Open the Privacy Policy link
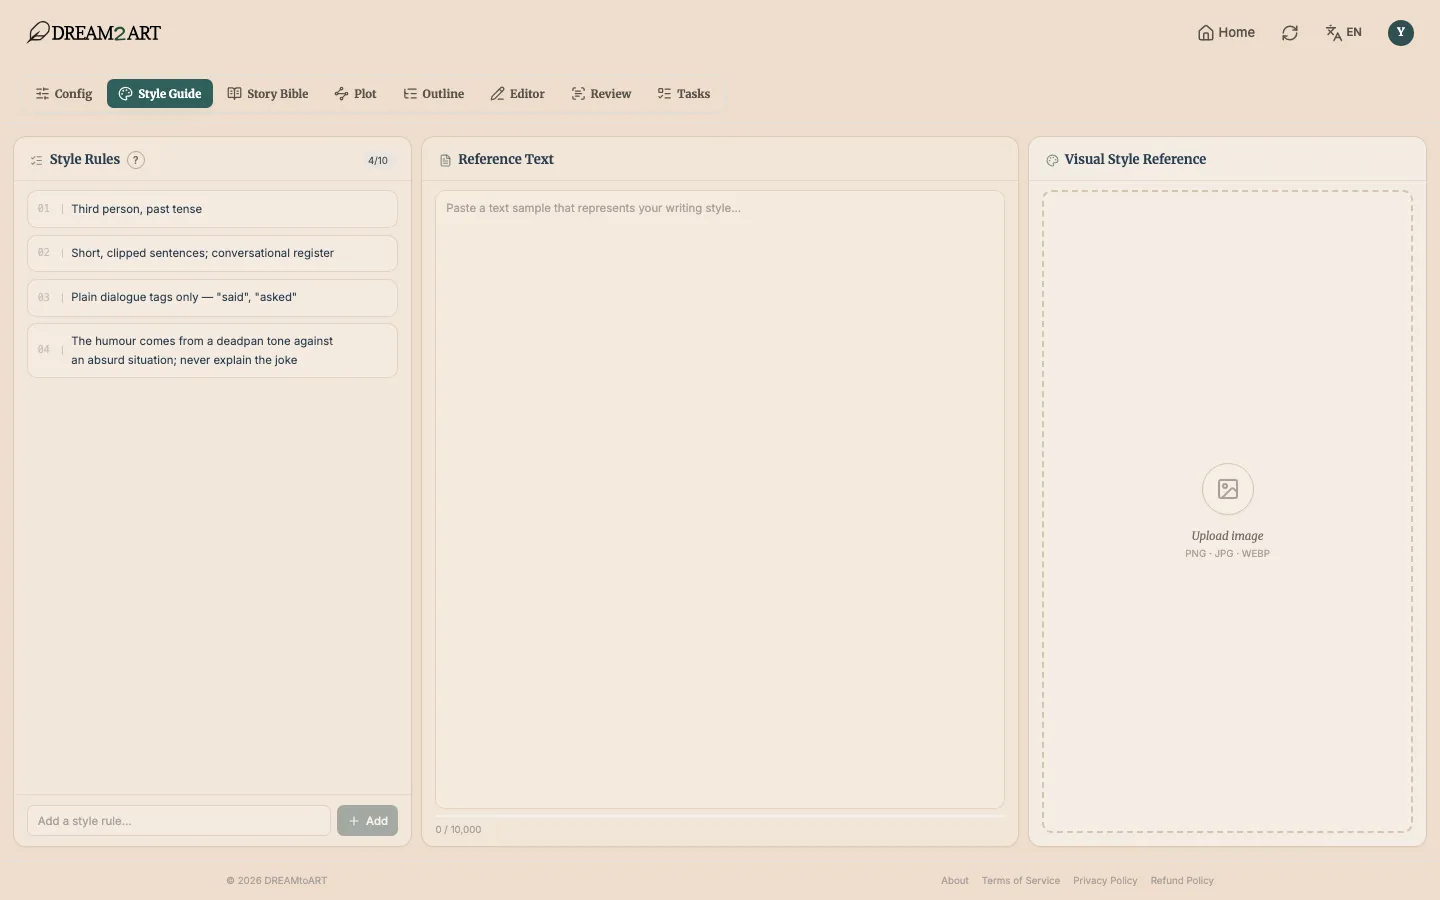 click(1105, 881)
